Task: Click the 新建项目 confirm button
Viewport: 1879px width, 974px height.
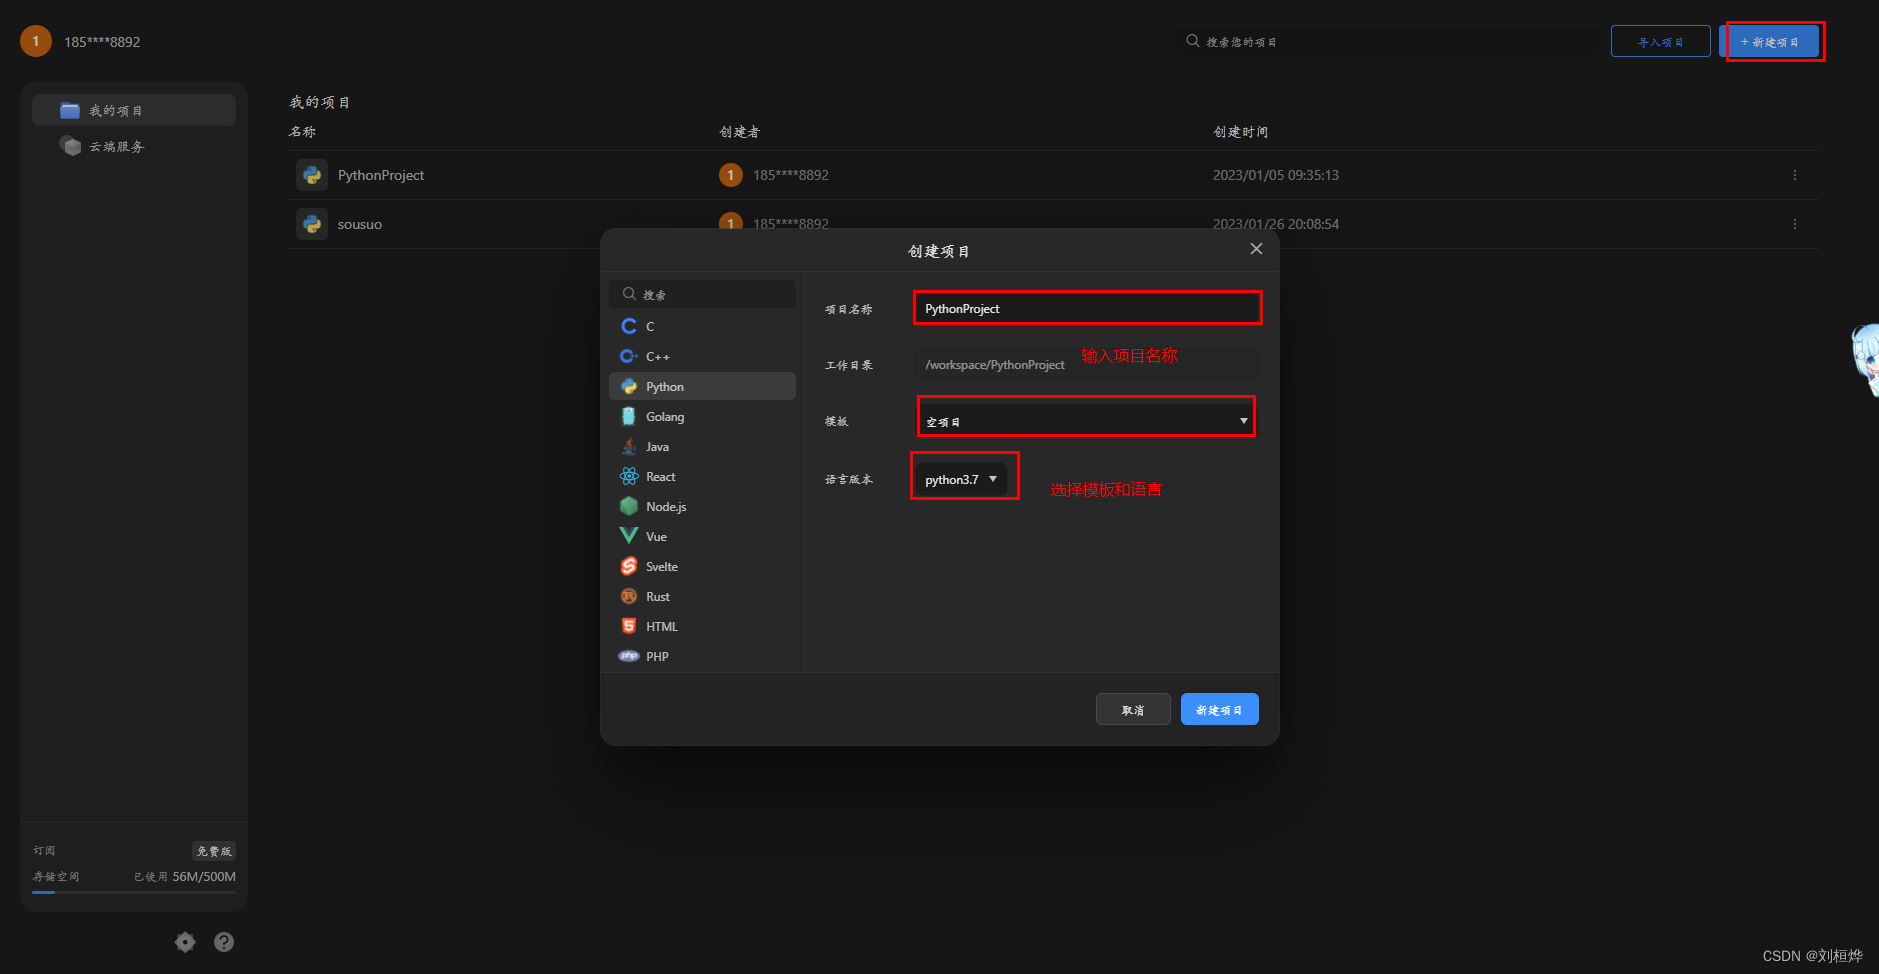Action: point(1219,709)
